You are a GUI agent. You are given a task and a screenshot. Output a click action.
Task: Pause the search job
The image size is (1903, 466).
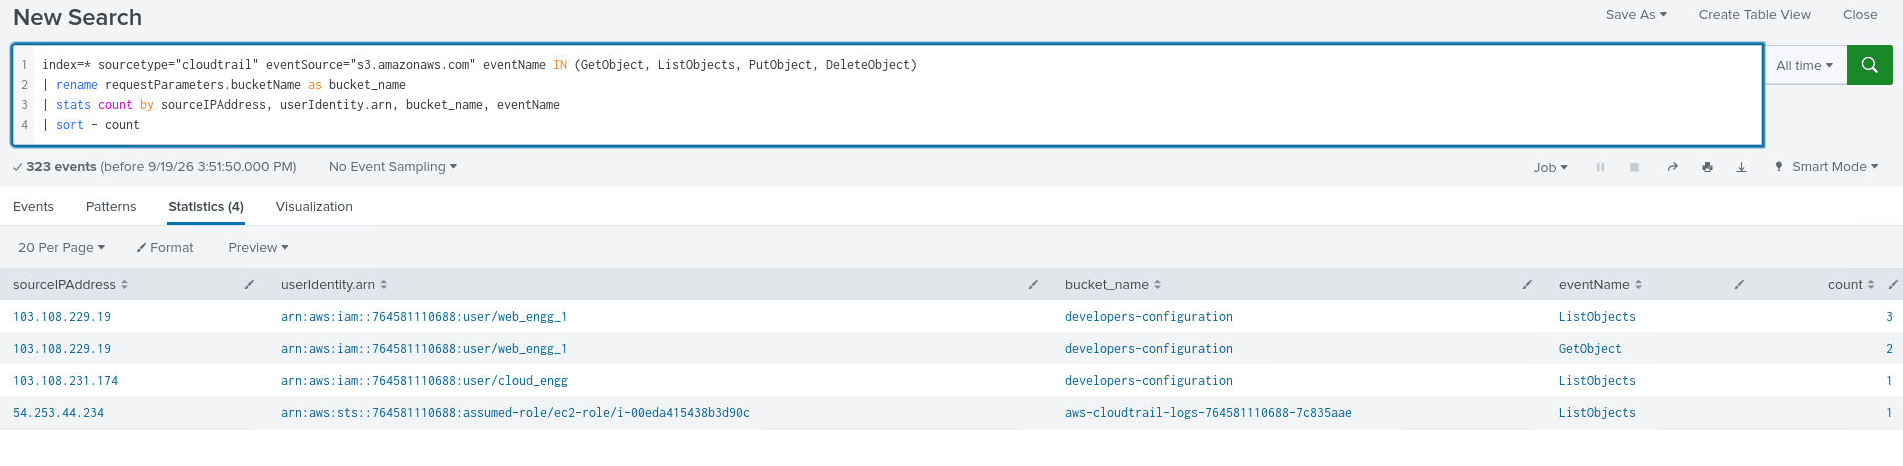1600,167
